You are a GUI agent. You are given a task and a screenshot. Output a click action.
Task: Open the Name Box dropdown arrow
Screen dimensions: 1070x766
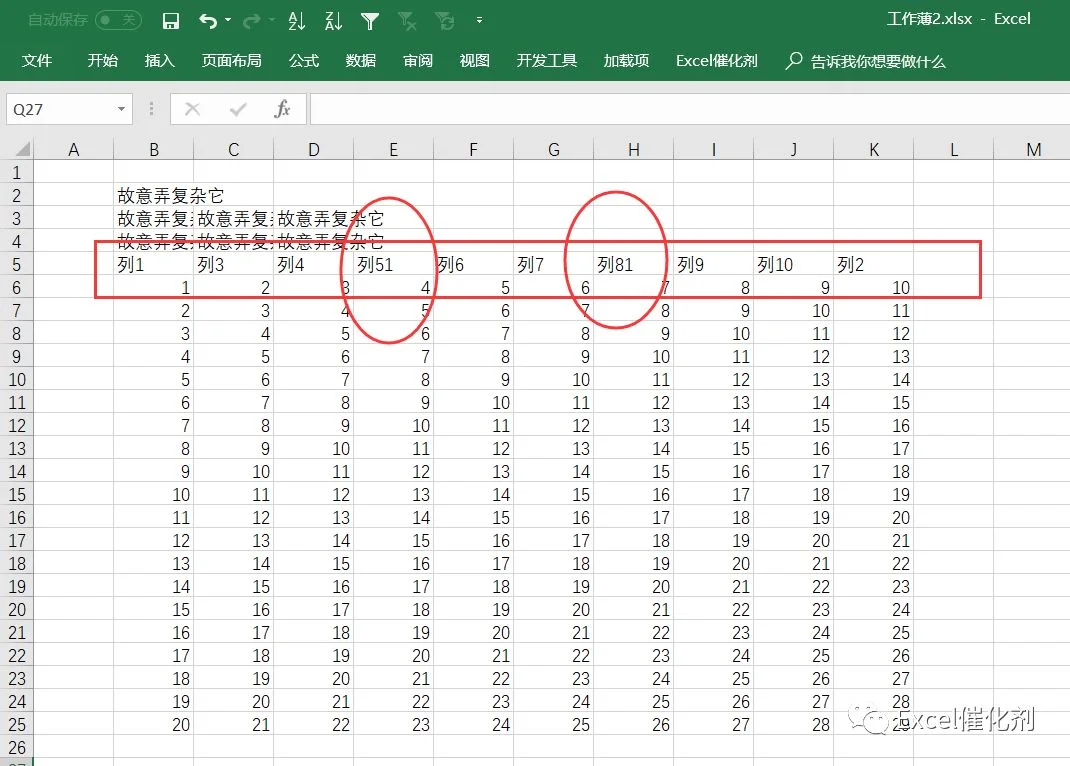click(x=121, y=109)
